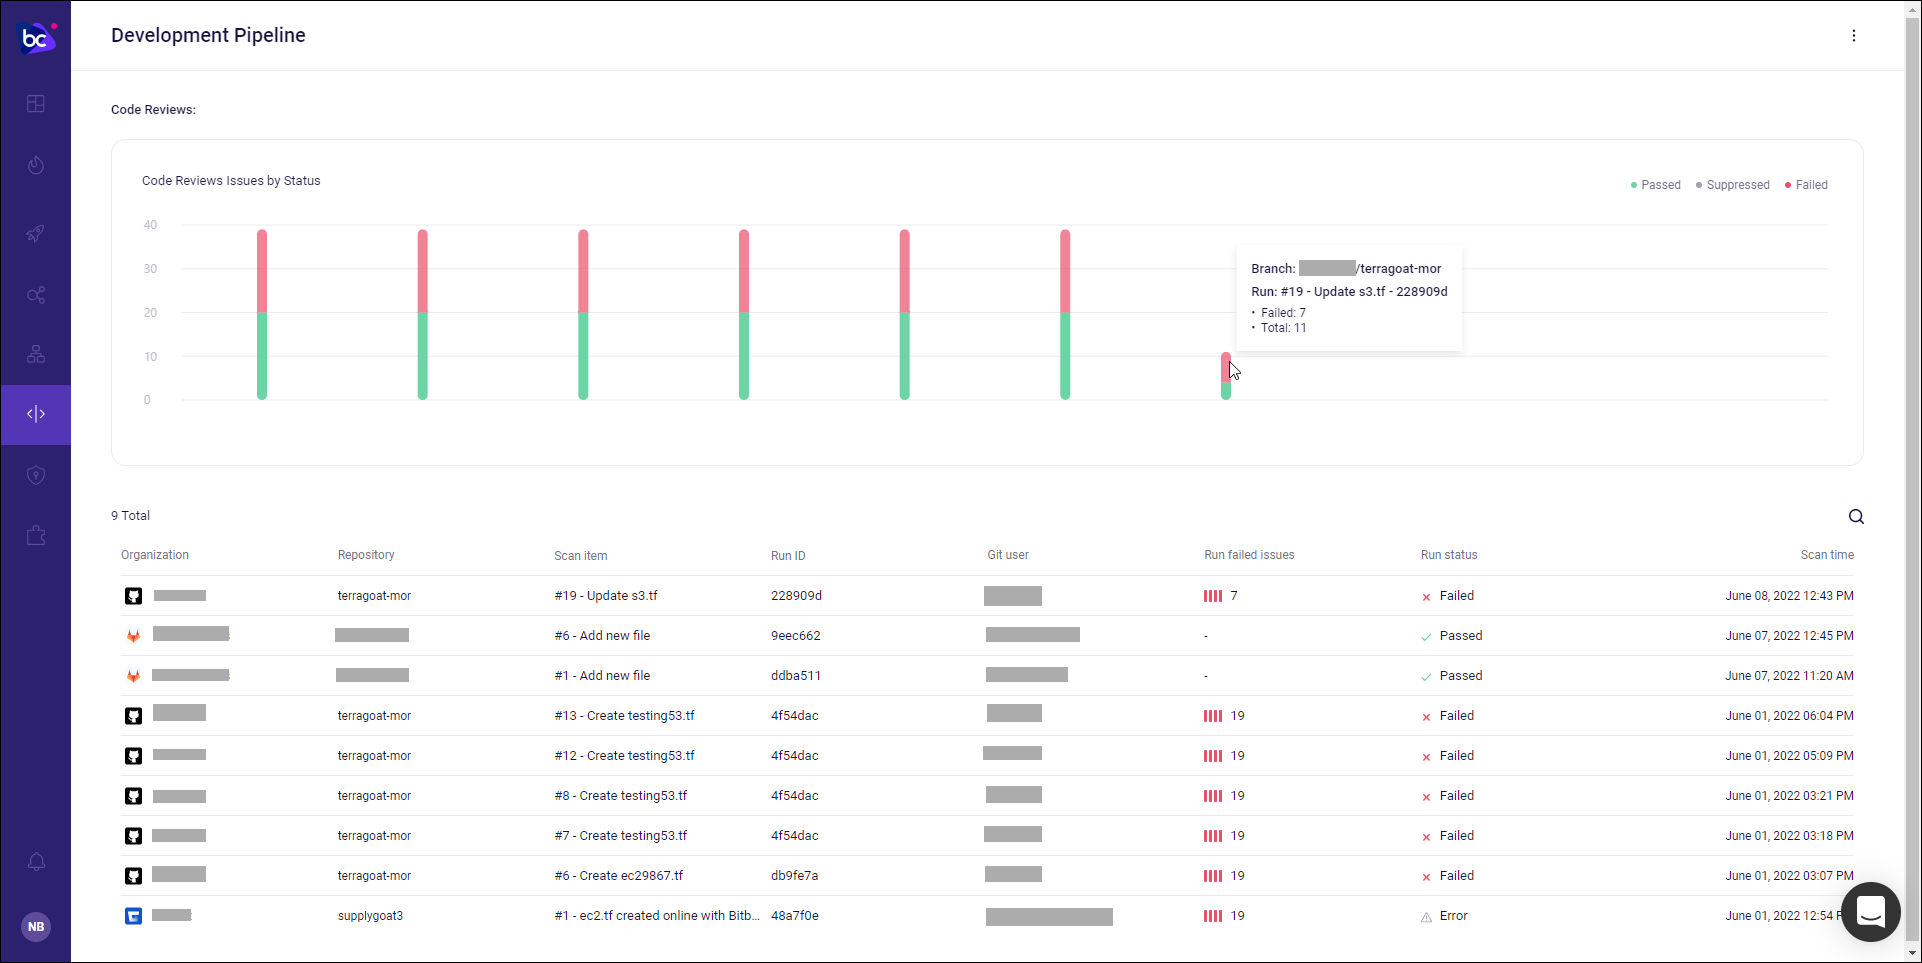This screenshot has width=1922, height=963.
Task: Click the passed checkmark icon for run 9eec662
Action: (1426, 637)
